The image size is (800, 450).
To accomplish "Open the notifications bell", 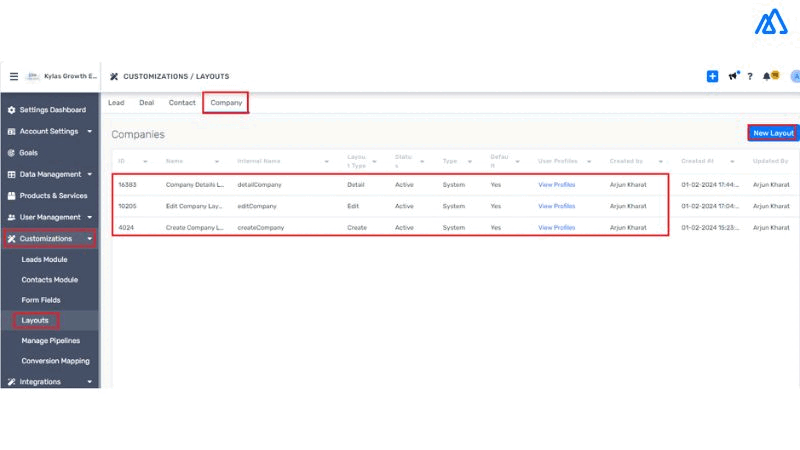I will tap(768, 76).
